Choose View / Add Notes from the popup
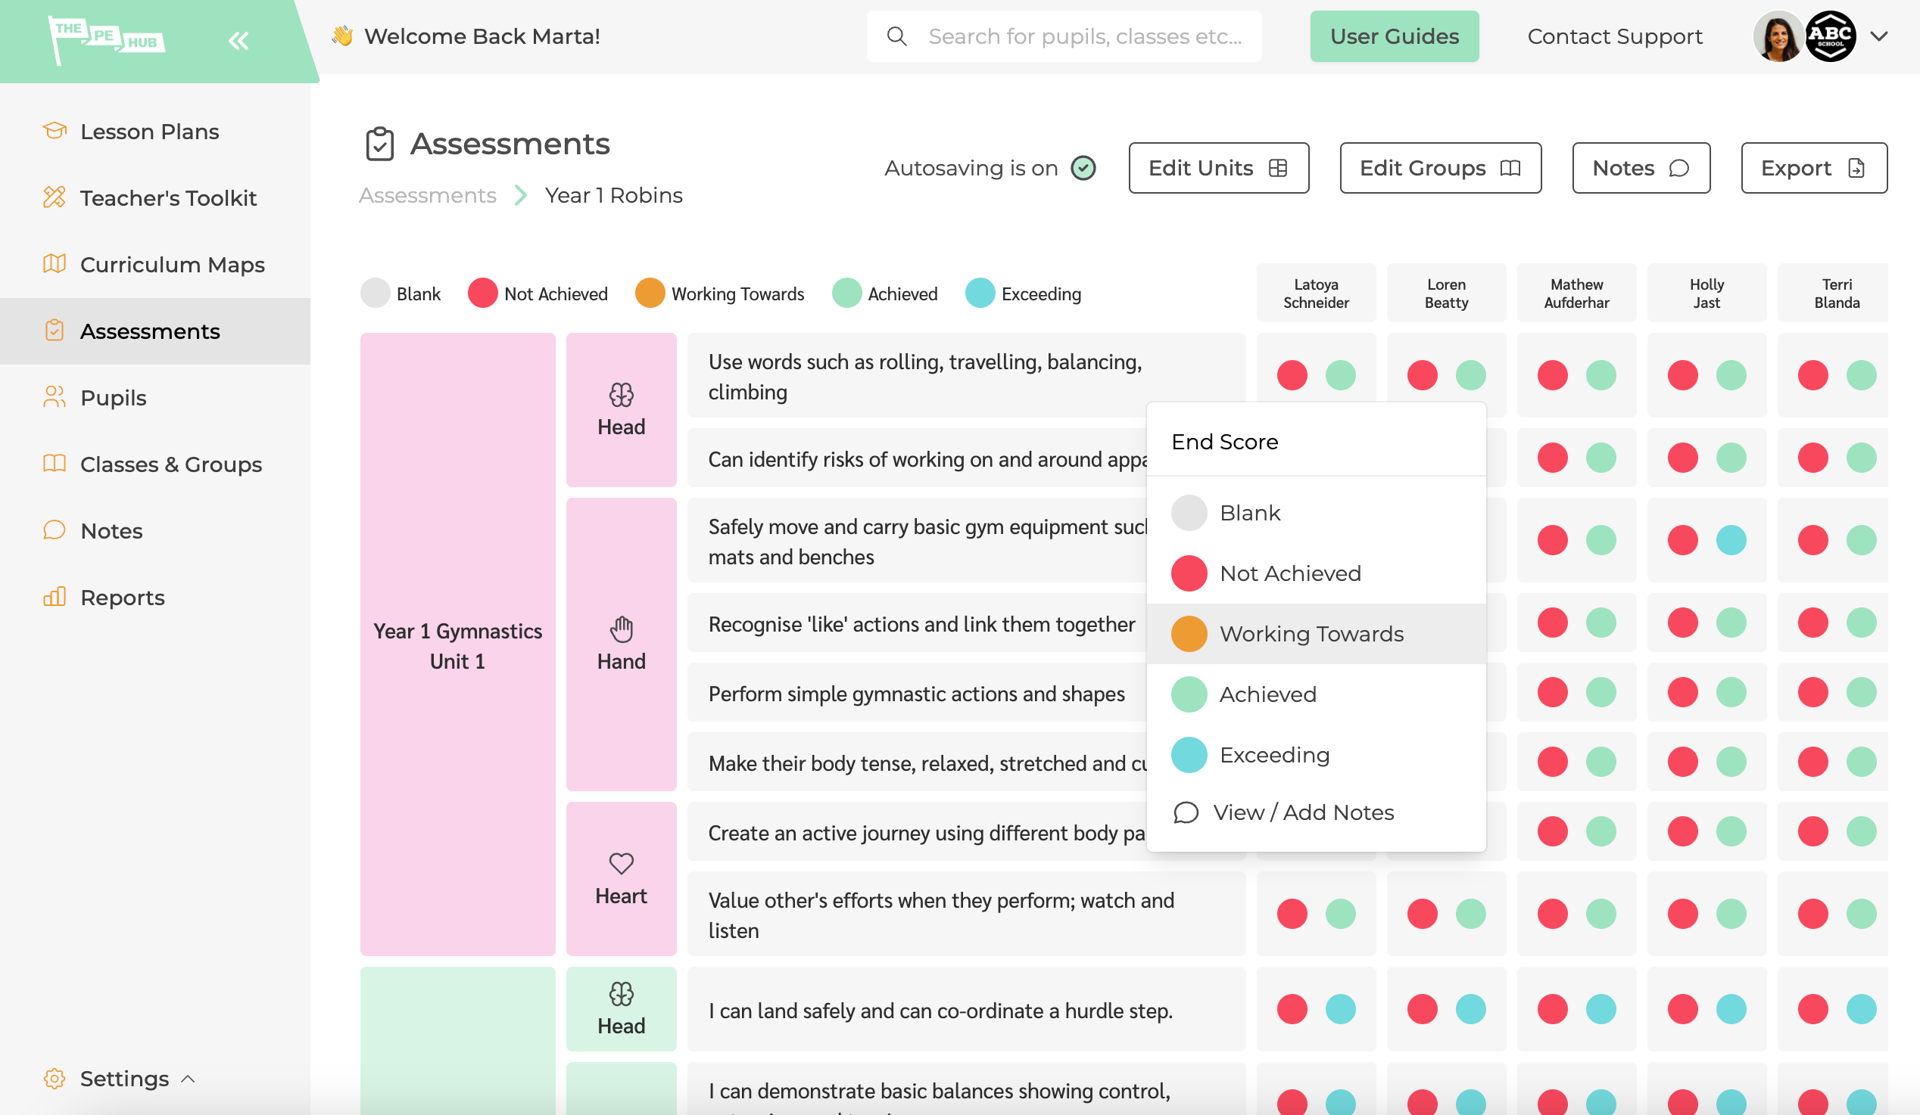Image resolution: width=1920 pixels, height=1115 pixels. pos(1303,812)
